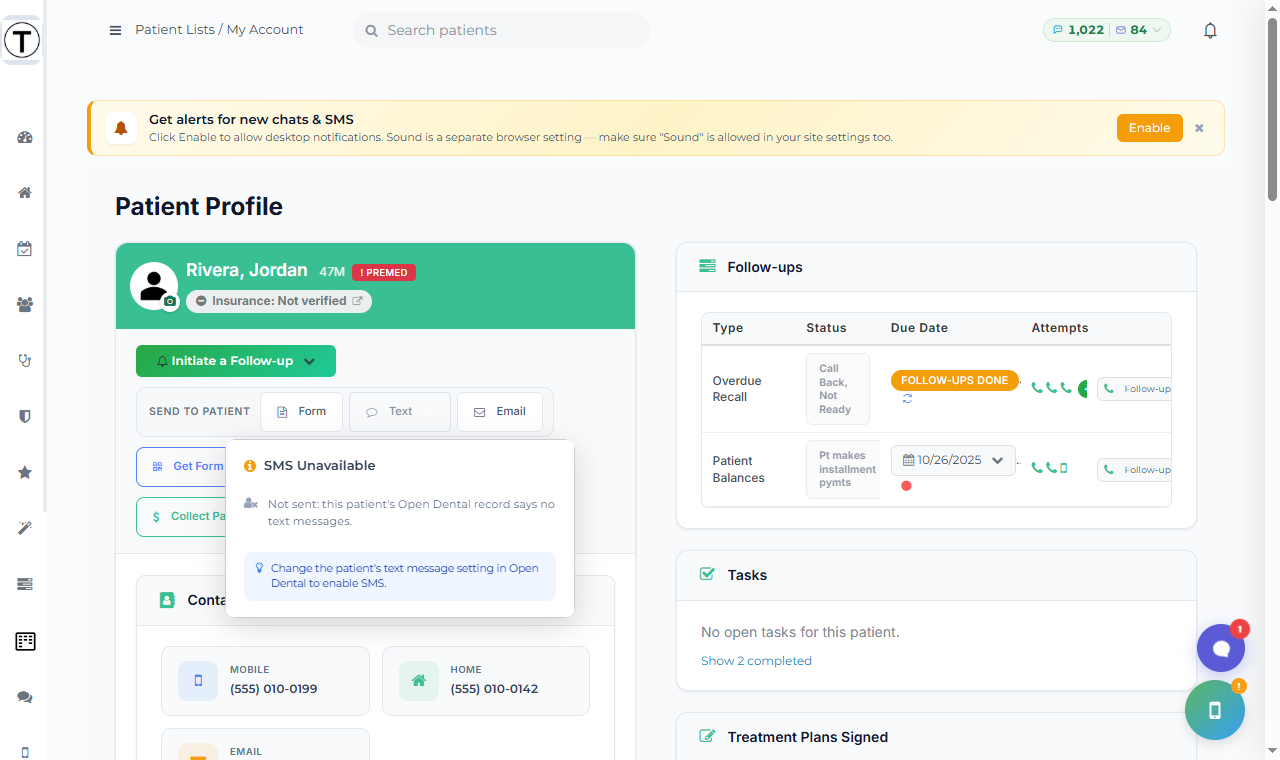The image size is (1280, 760).
Task: Toggle the hamburger menu icon
Action: tap(115, 30)
